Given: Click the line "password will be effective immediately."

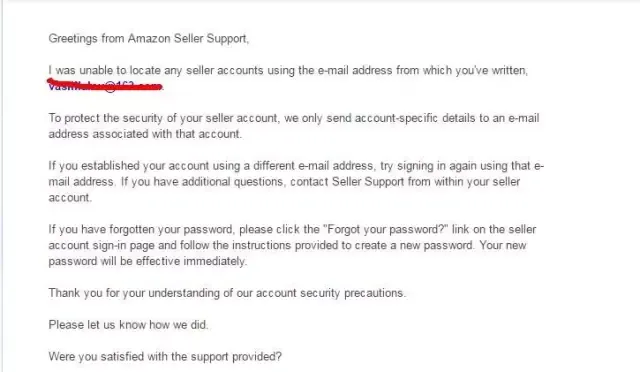Looking at the screenshot, I should point(147,261).
